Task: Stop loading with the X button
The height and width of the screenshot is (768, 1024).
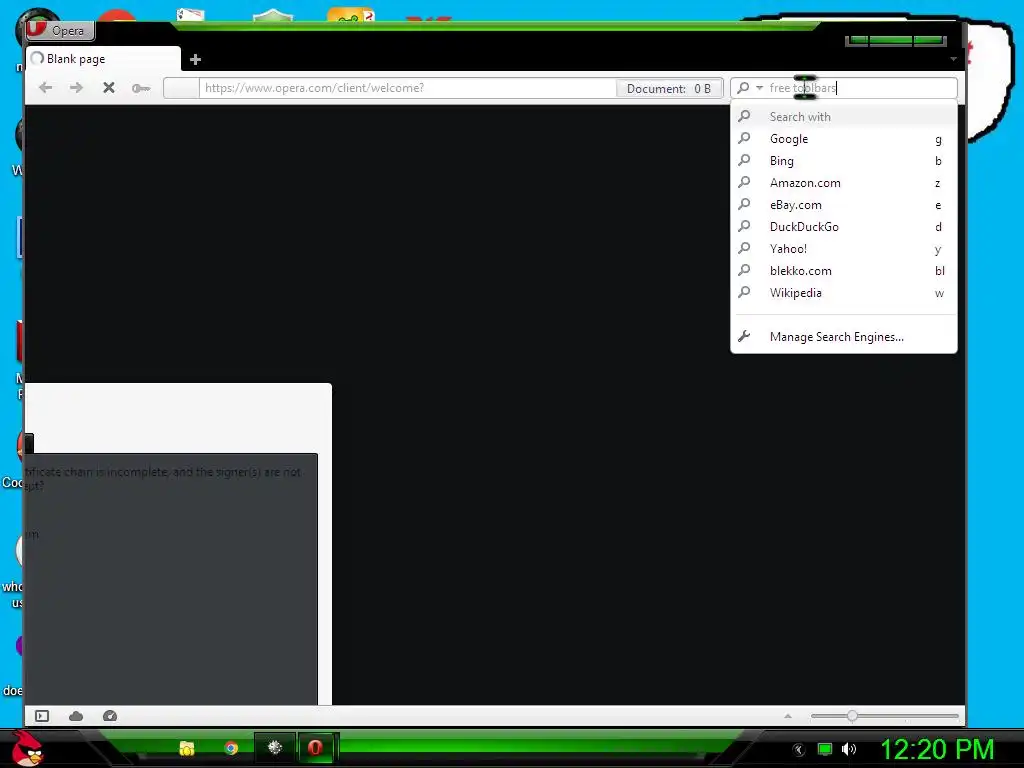Action: click(109, 88)
